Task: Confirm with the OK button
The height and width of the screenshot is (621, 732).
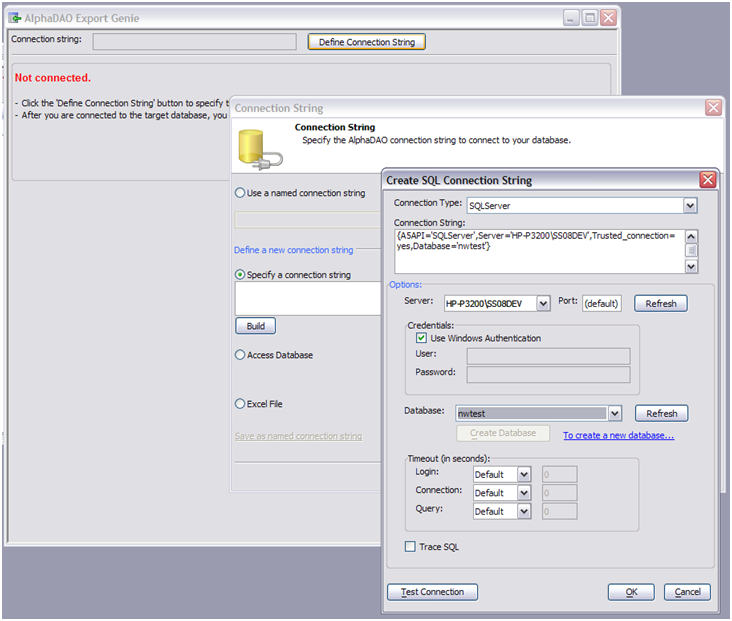Action: coord(631,592)
